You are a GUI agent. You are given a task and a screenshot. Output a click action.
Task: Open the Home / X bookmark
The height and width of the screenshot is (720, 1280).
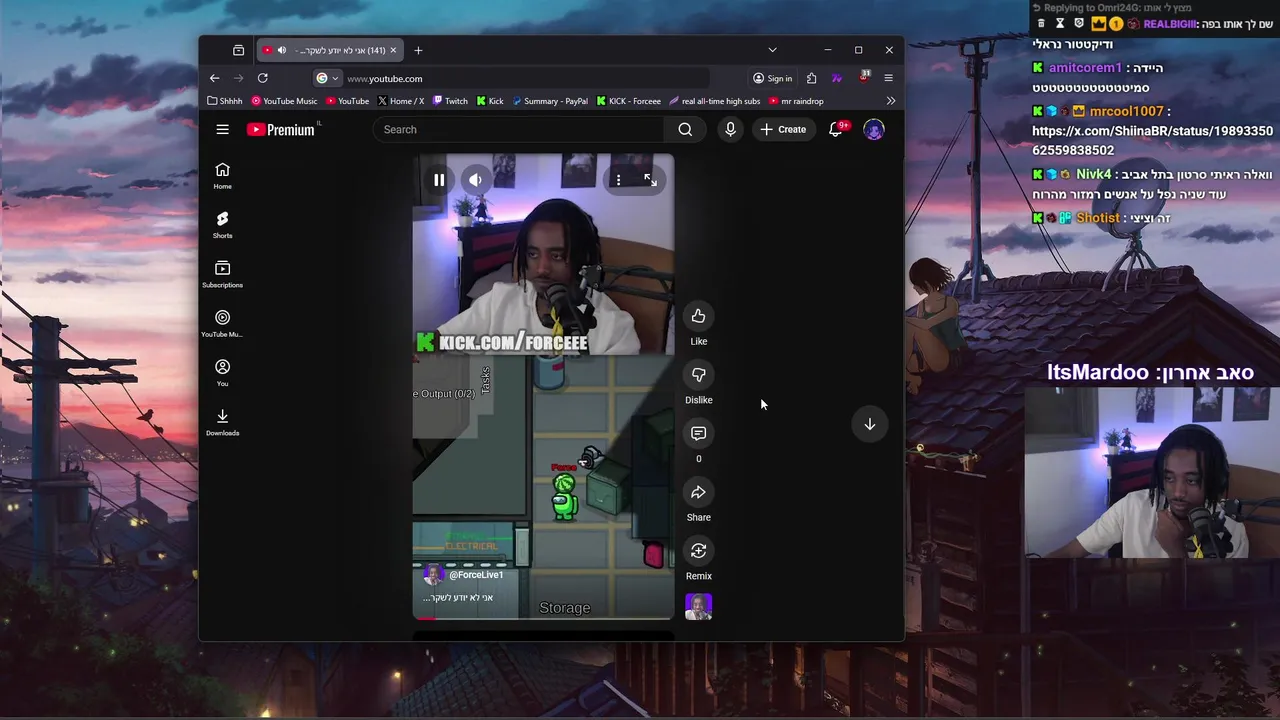401,101
